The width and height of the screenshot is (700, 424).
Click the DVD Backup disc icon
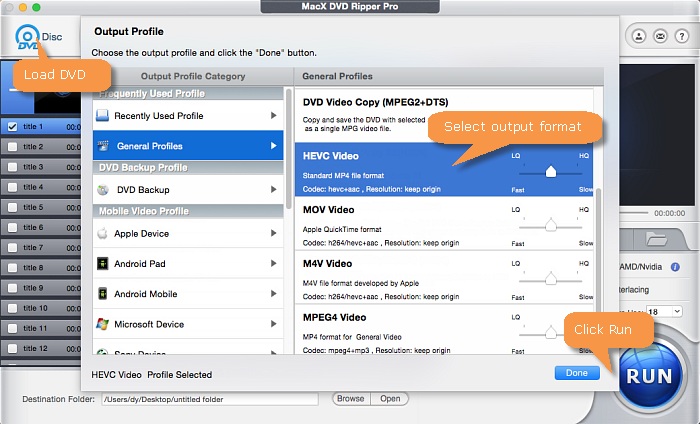click(103, 190)
